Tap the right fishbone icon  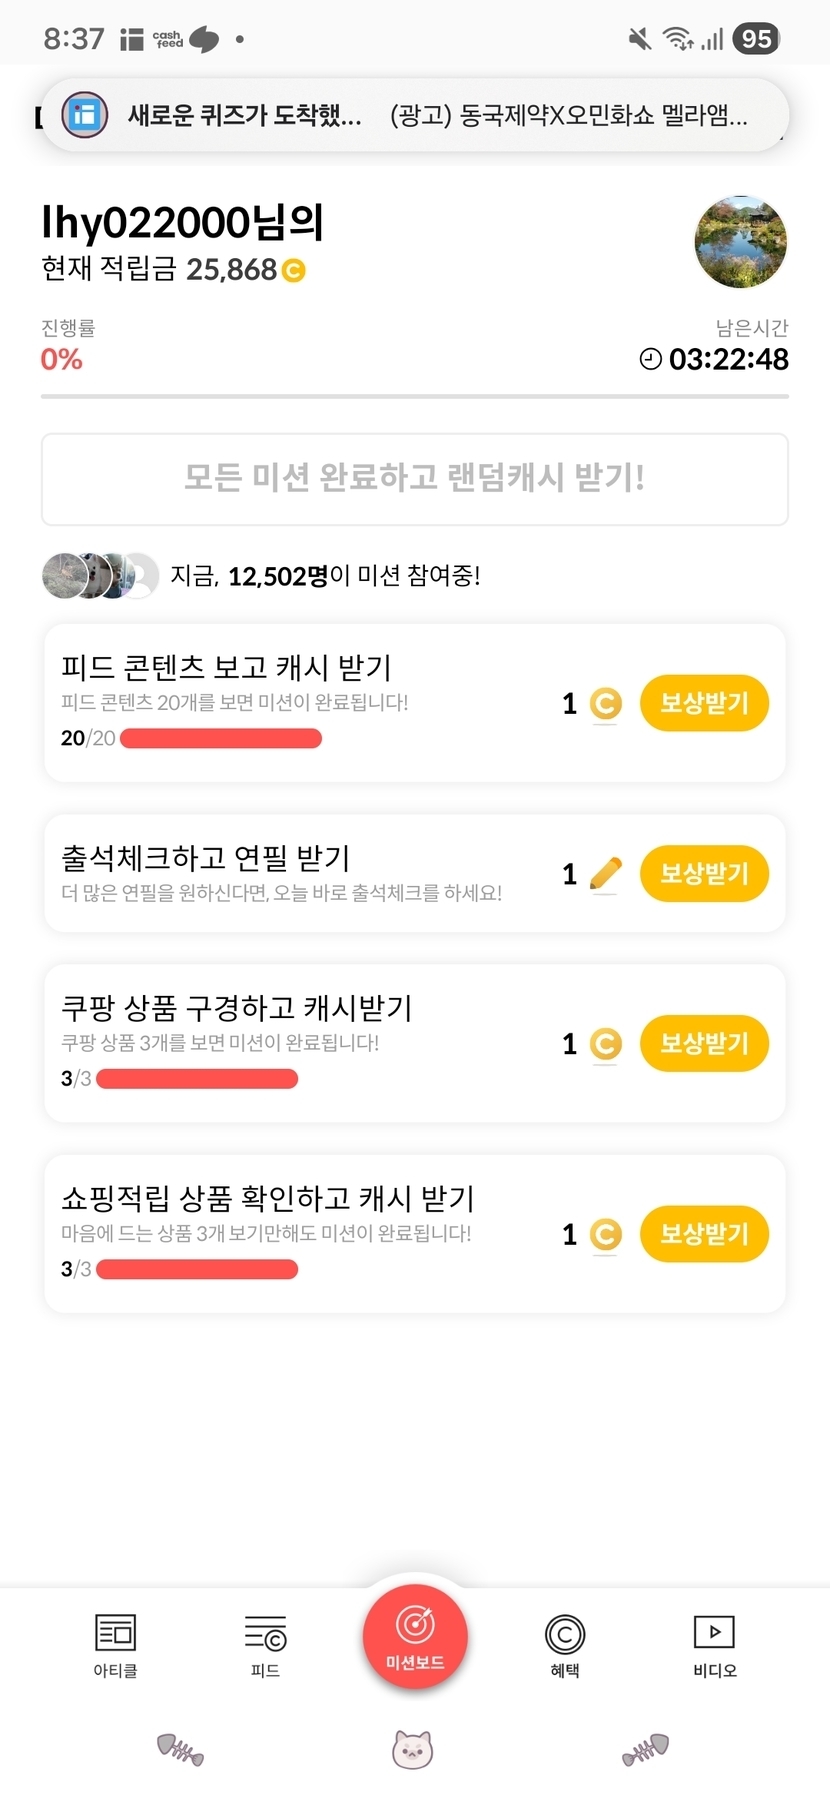[645, 1749]
